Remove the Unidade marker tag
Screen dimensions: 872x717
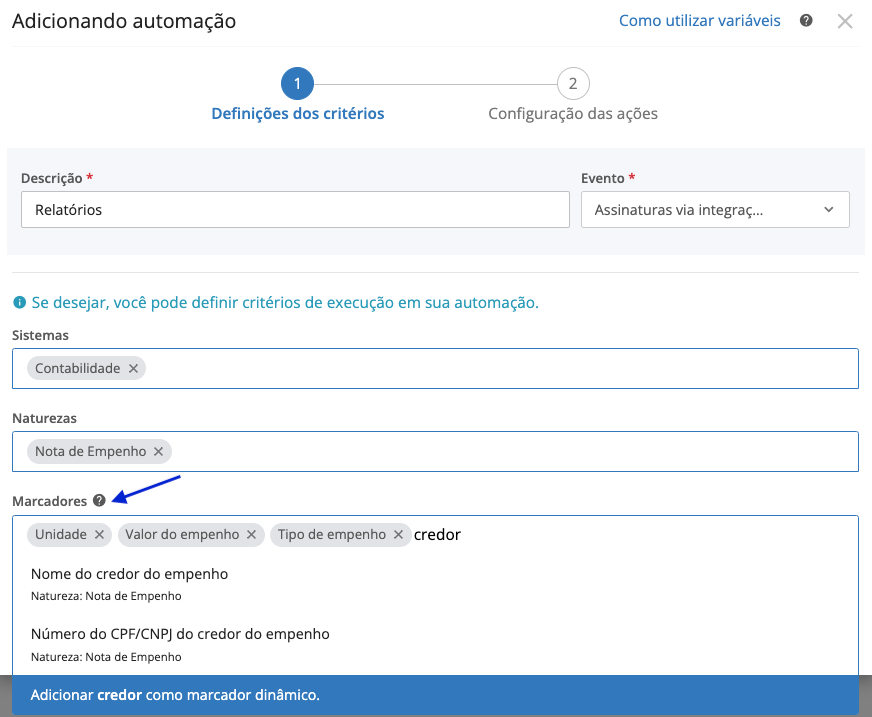99,535
